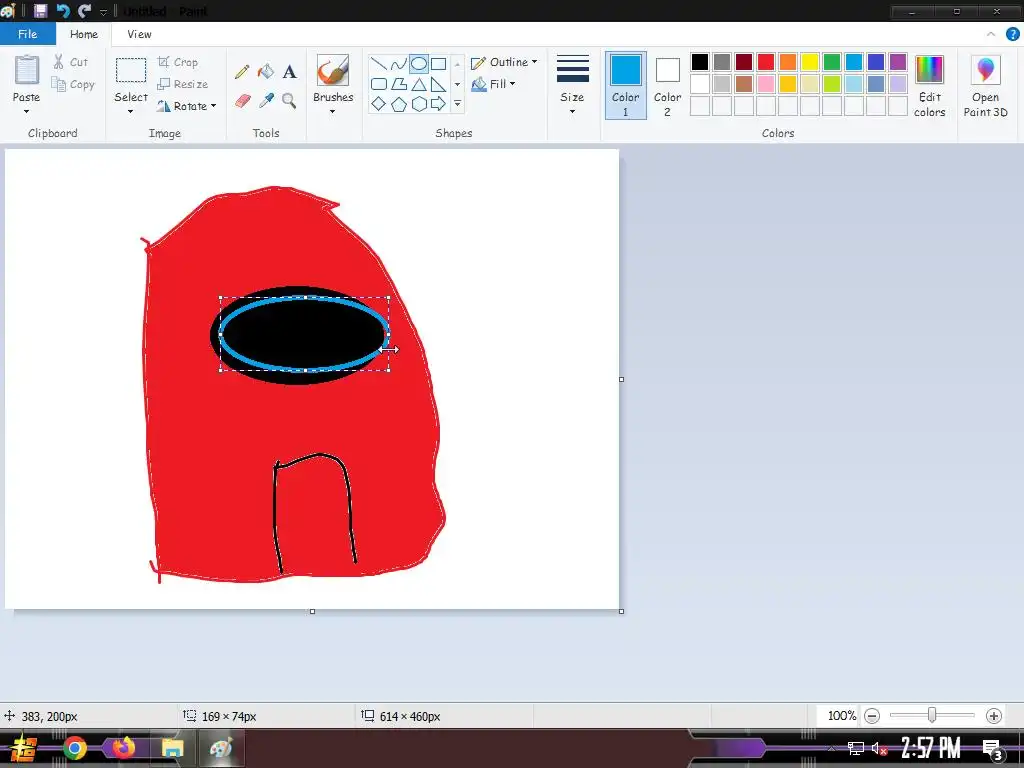Click the Paste clipboard icon
Image resolution: width=1024 pixels, height=768 pixels.
click(27, 70)
